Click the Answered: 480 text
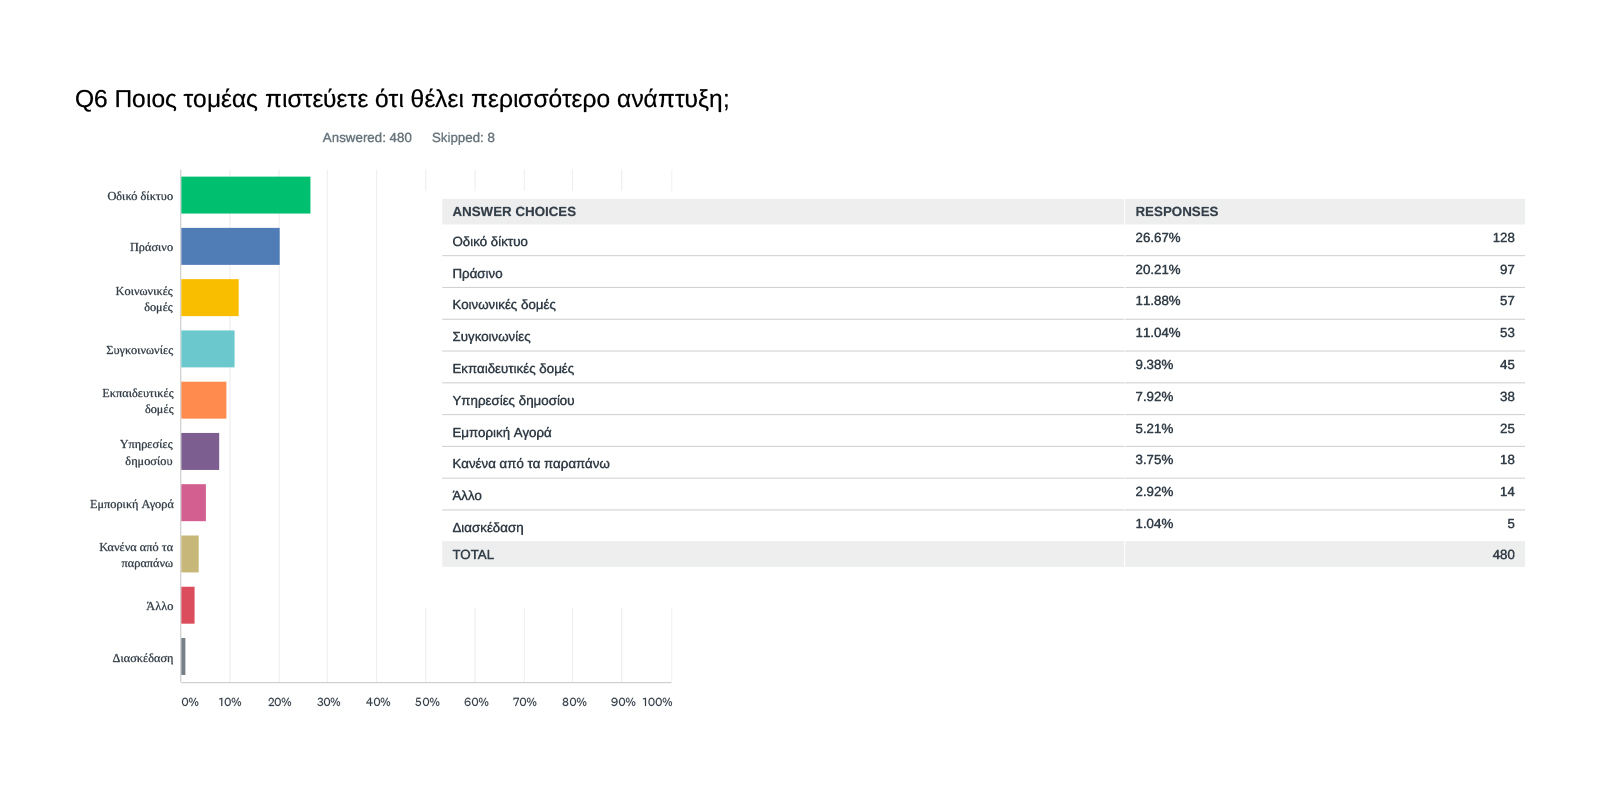Image resolution: width=1600 pixels, height=800 pixels. pos(367,138)
